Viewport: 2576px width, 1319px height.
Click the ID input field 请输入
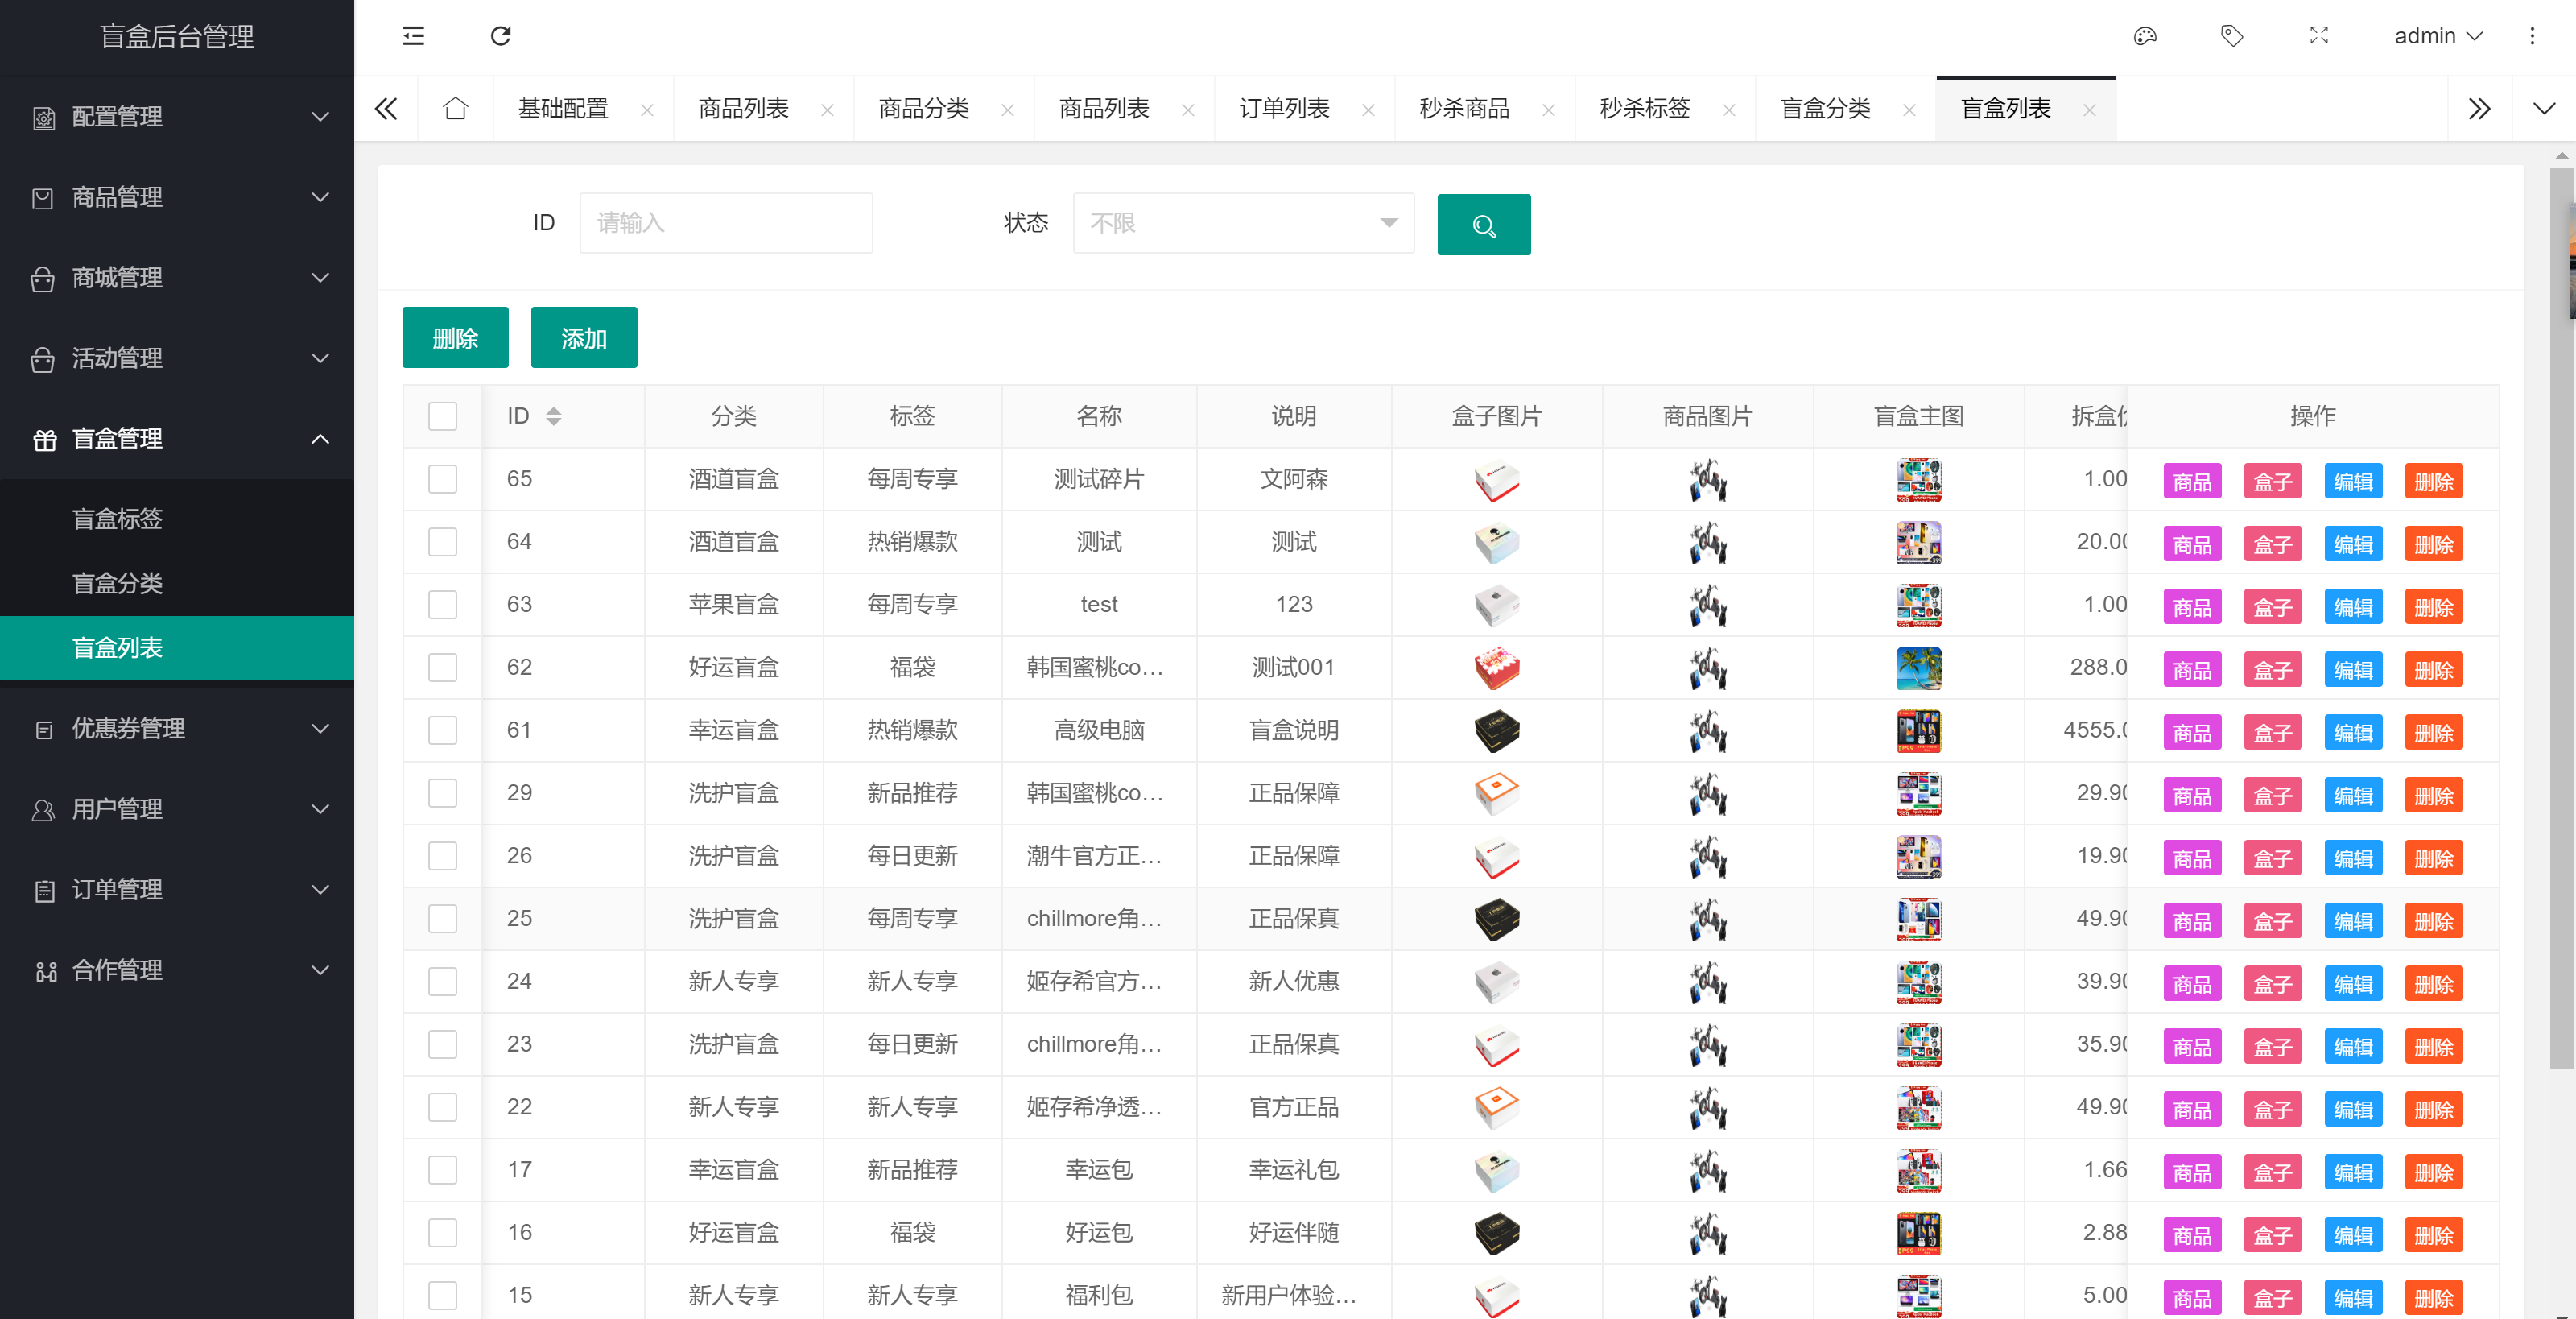pos(726,223)
